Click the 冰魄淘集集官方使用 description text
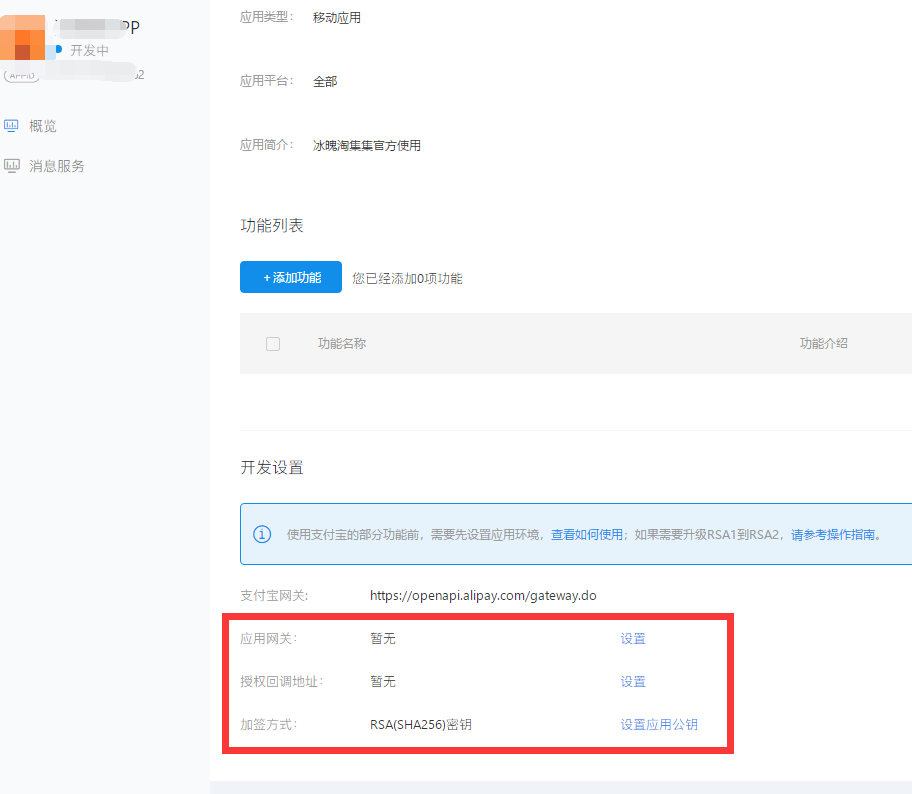 click(366, 145)
